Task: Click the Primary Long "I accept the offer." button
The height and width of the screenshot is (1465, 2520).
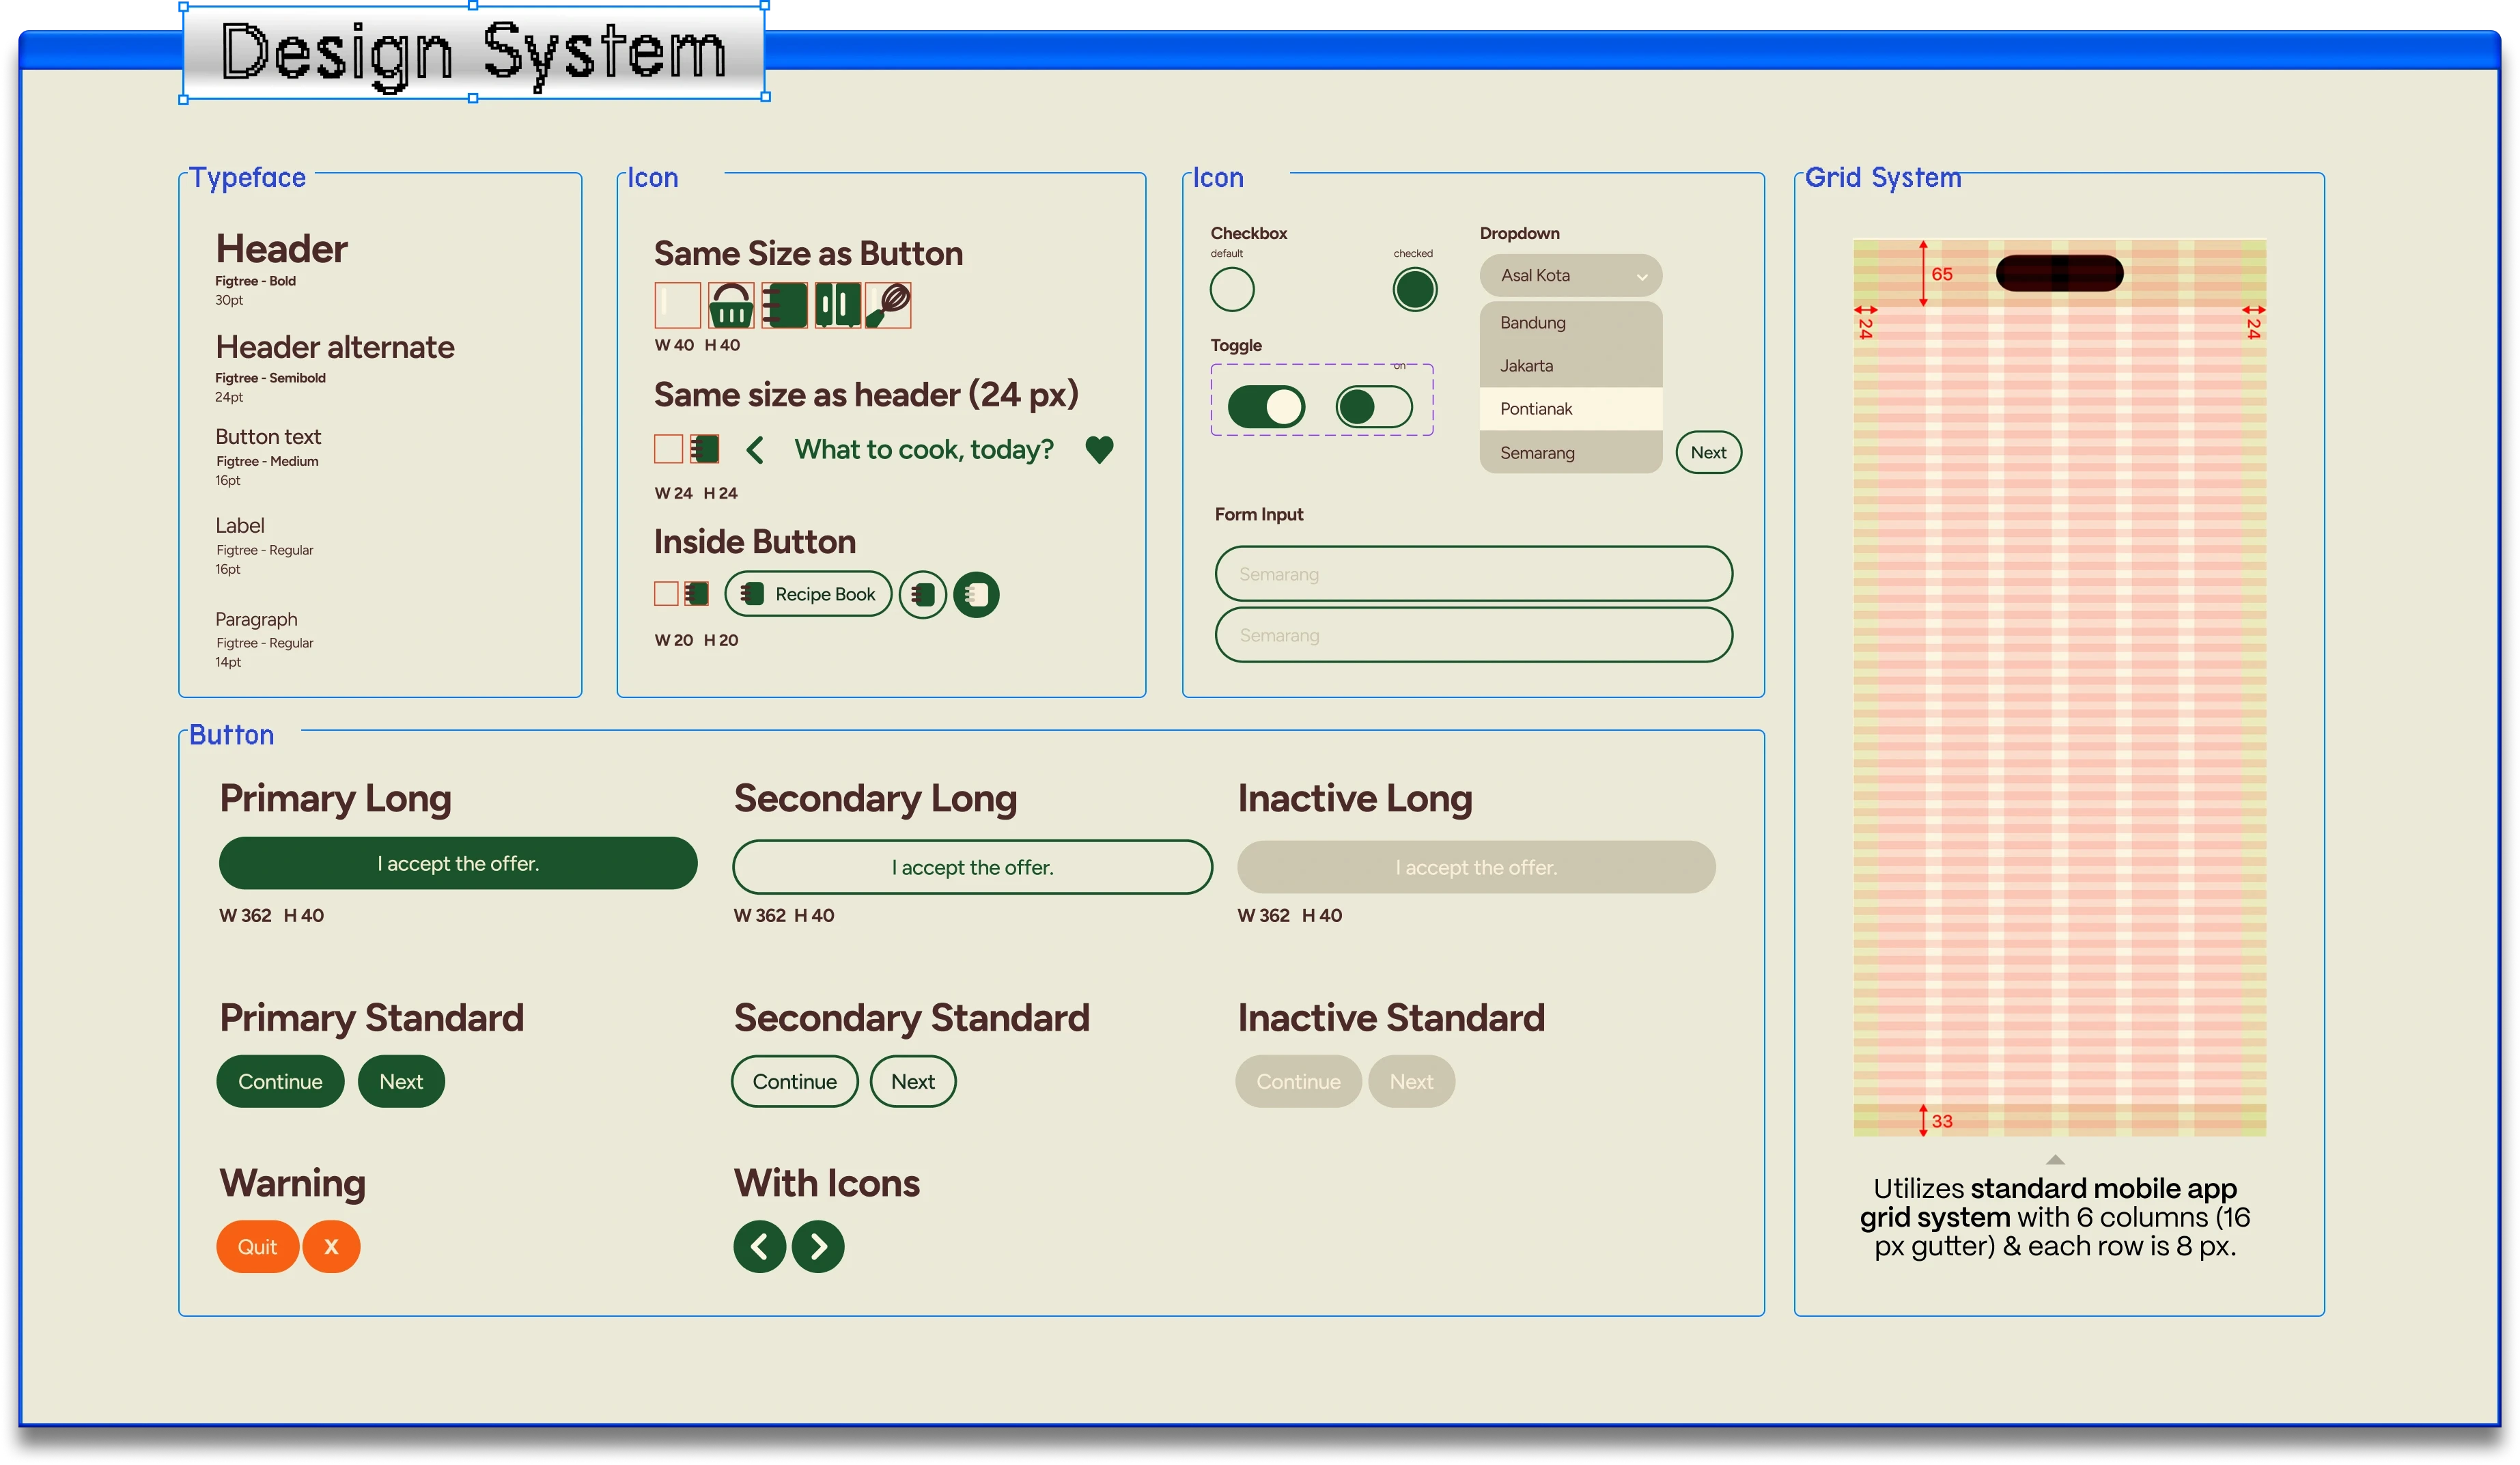Action: pos(458,863)
